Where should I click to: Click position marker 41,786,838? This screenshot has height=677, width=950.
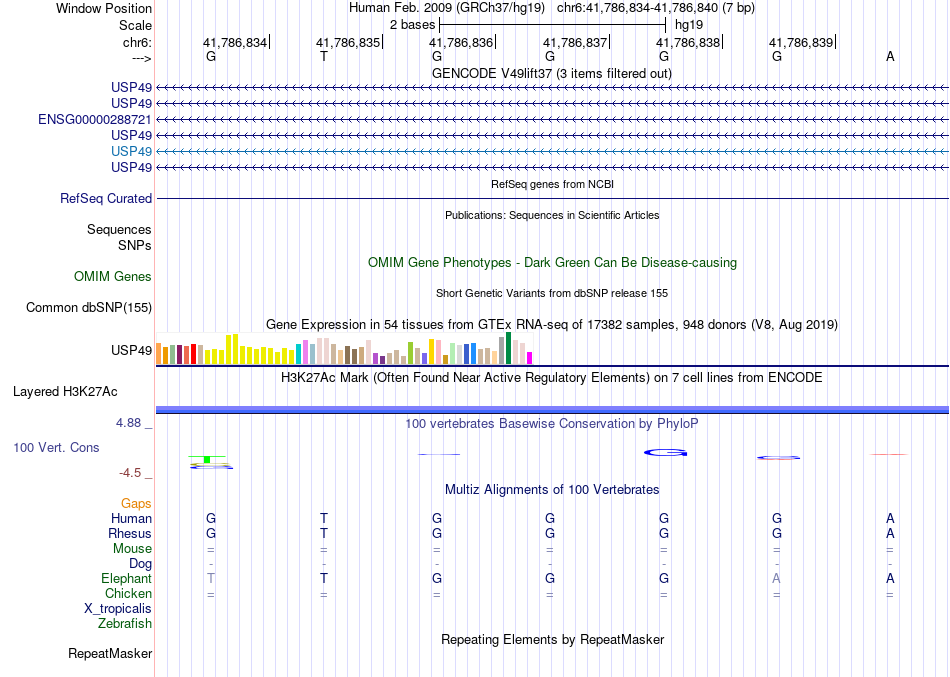689,42
